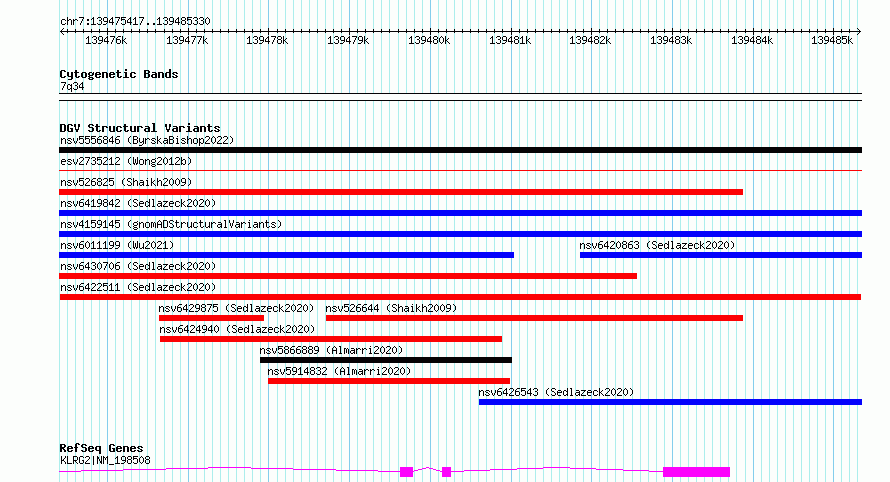Click the 139485k ruler position

click(832, 40)
